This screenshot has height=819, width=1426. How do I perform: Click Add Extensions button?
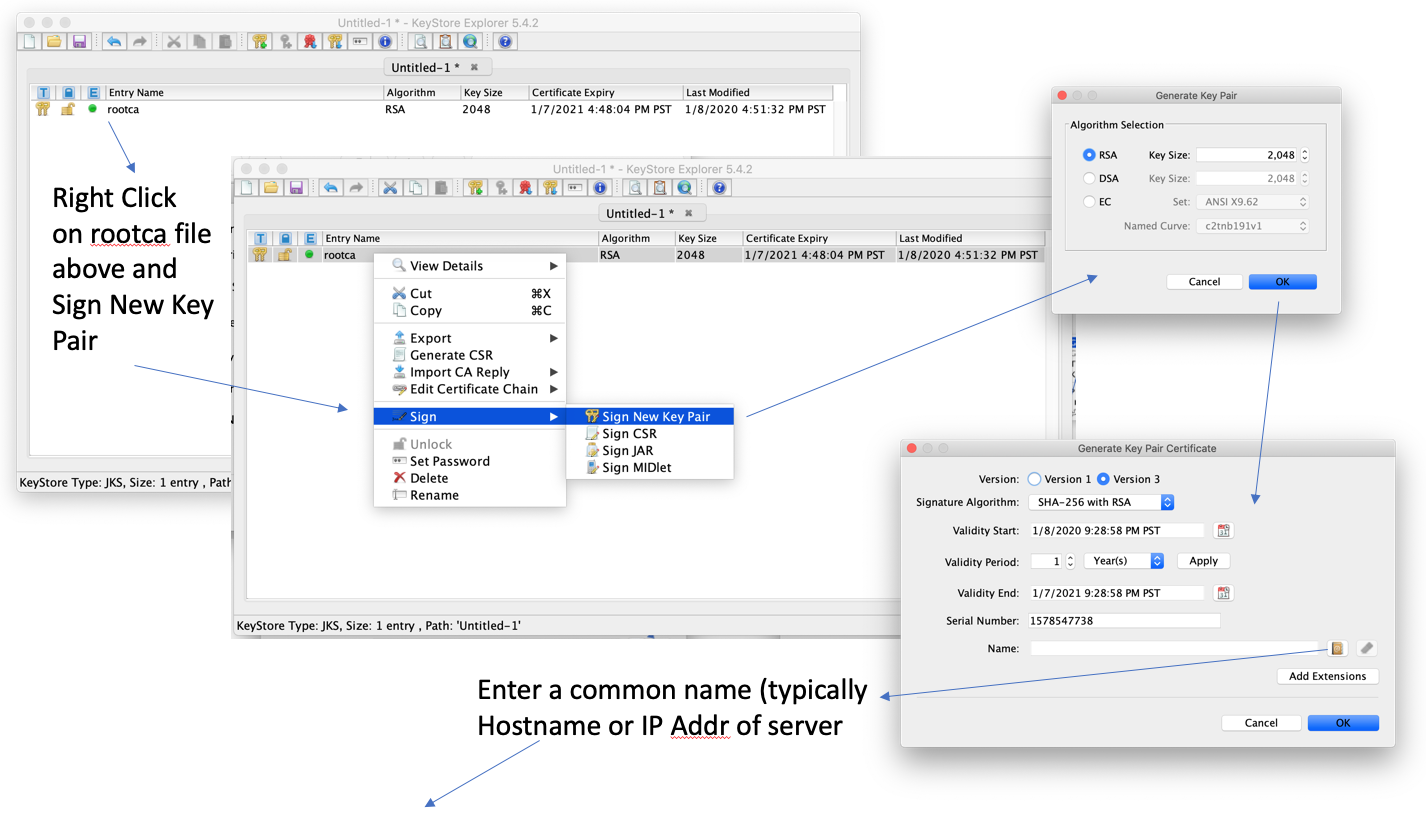click(x=1328, y=676)
